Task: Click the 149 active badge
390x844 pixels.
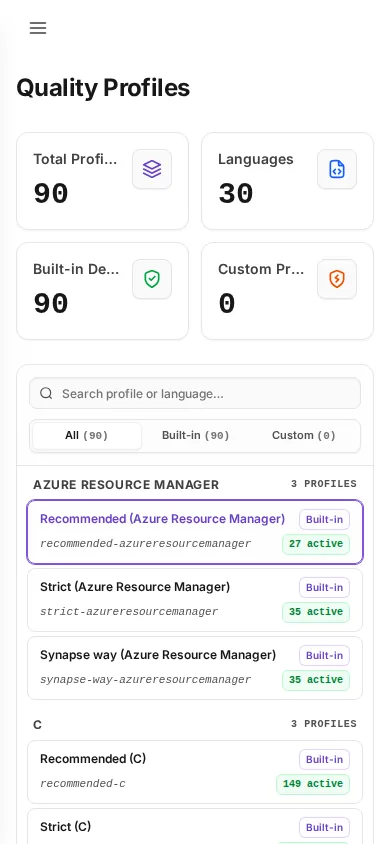Action: (313, 784)
